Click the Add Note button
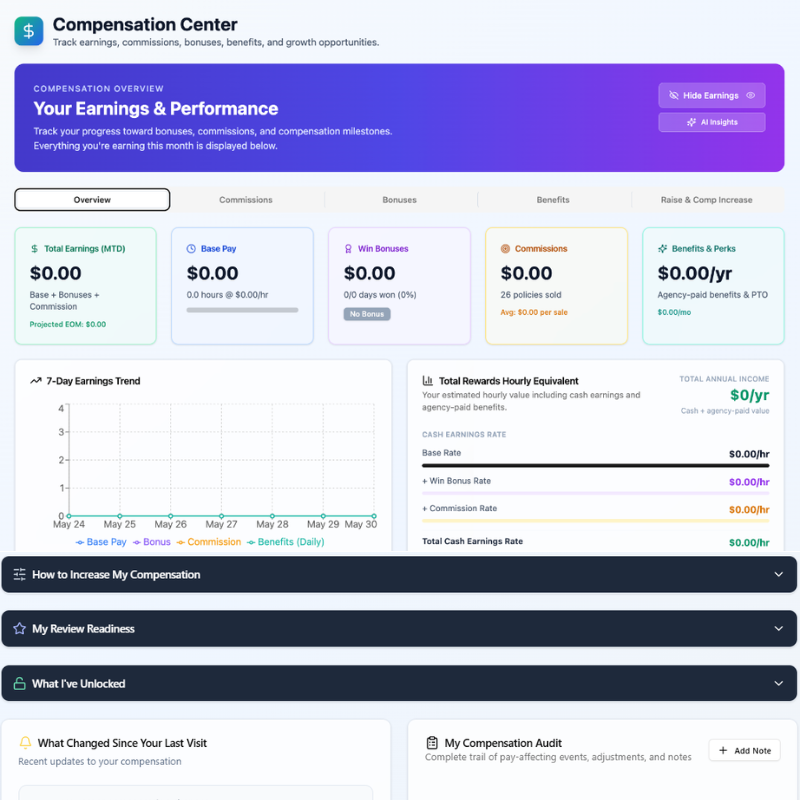 [x=744, y=750]
